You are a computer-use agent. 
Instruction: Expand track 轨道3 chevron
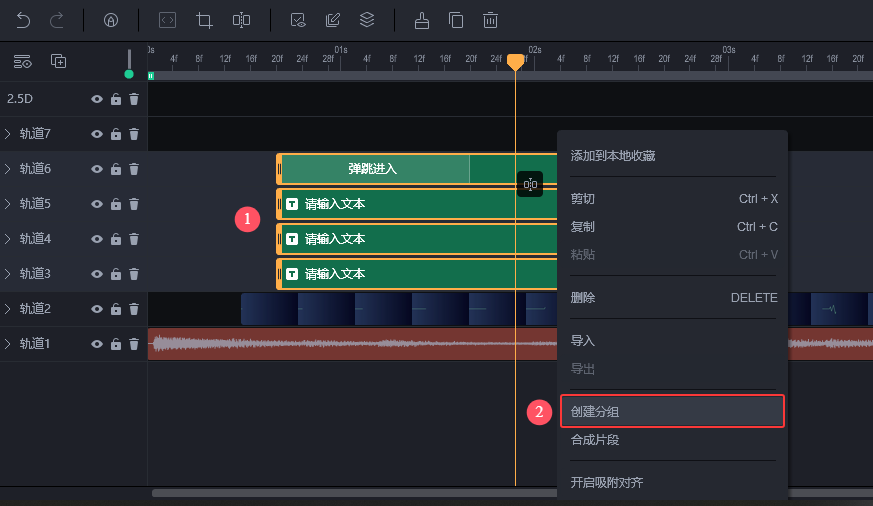(x=8, y=274)
